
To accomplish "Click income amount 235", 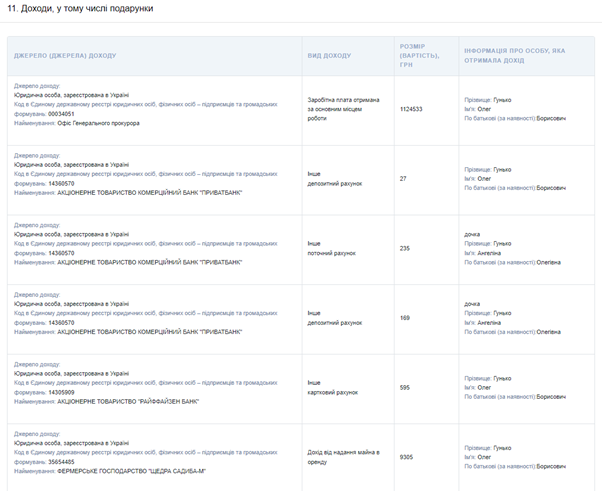I will 405,248.
